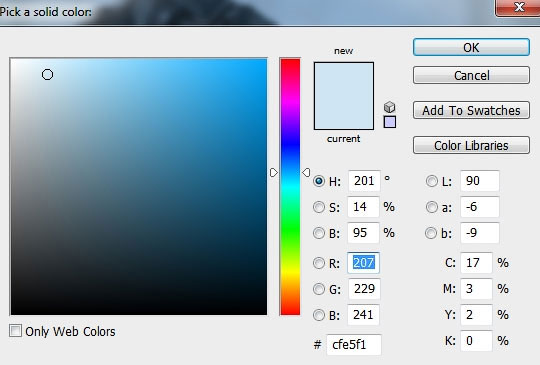This screenshot has width=540, height=365.
Task: Click the circular marker in color field
Action: click(48, 74)
